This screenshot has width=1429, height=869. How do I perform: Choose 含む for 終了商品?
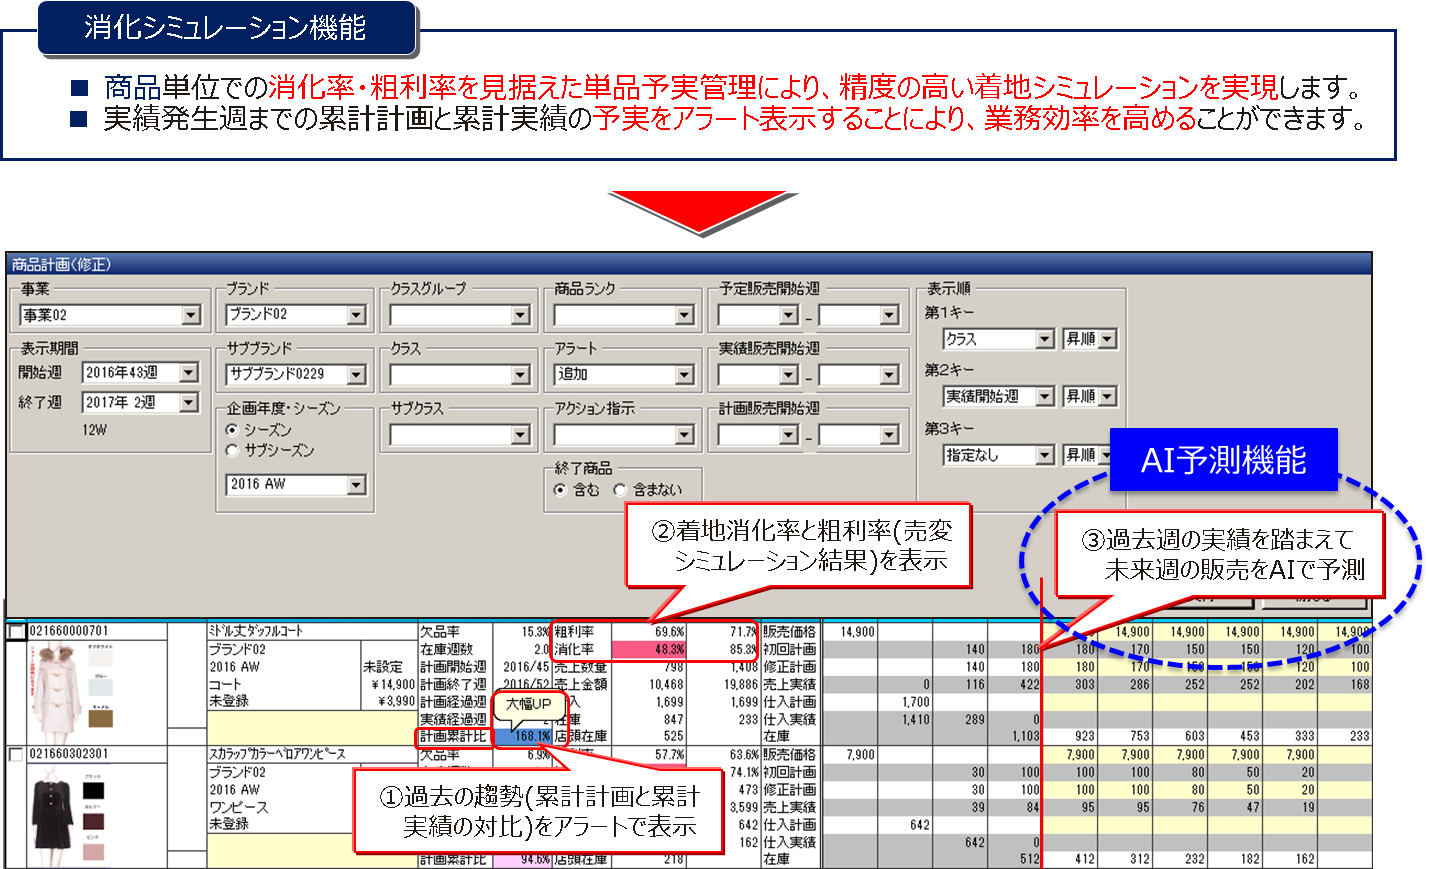[x=560, y=490]
